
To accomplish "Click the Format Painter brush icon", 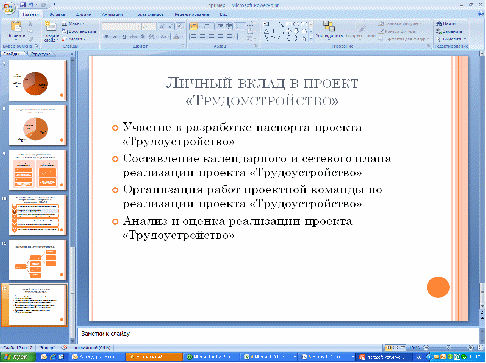I will click(x=30, y=39).
